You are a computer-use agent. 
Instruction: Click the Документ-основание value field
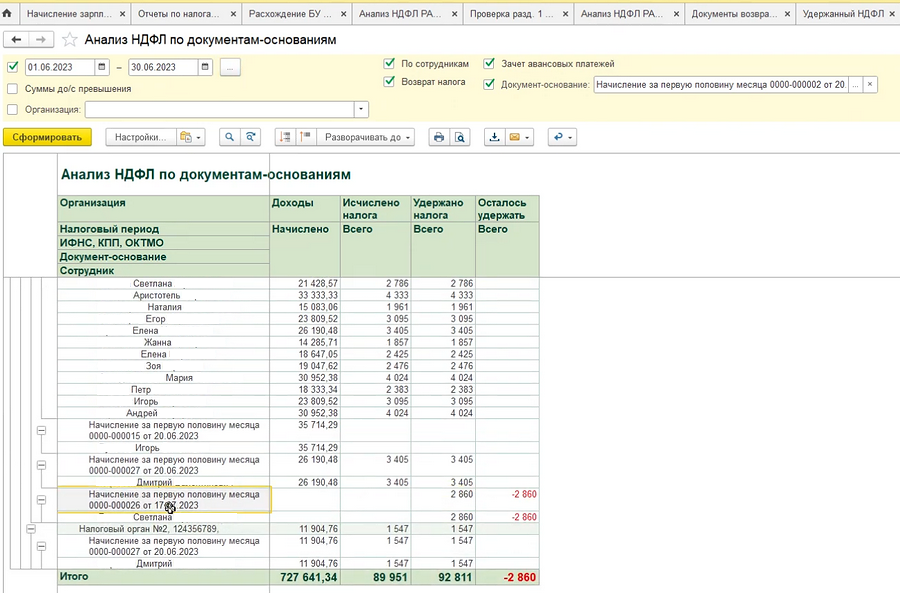coord(721,84)
